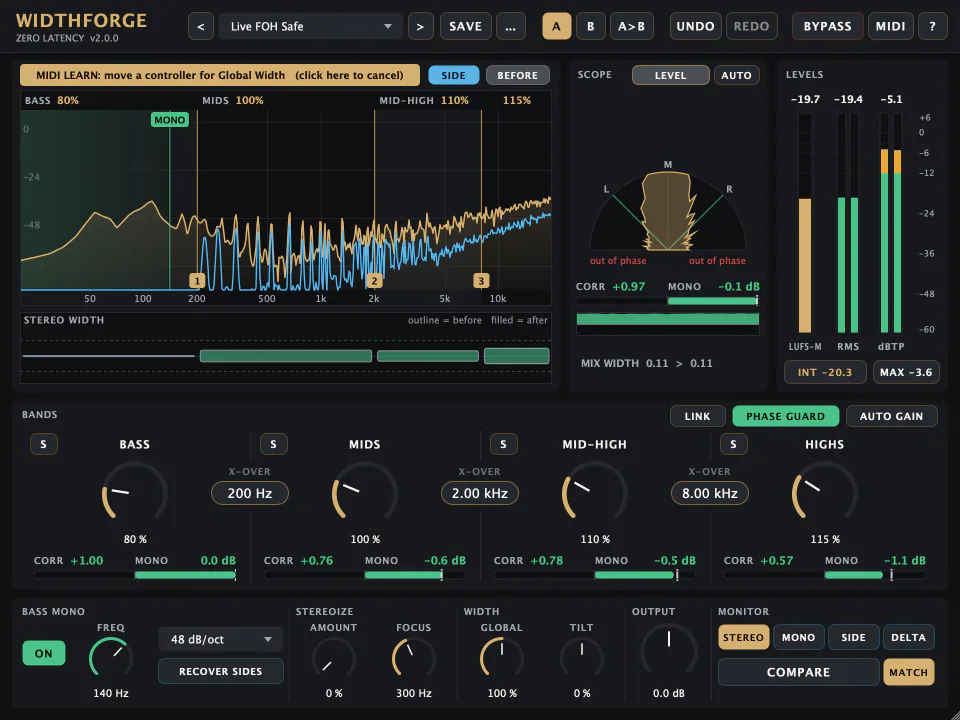Open the MIDI settings

[x=890, y=26]
